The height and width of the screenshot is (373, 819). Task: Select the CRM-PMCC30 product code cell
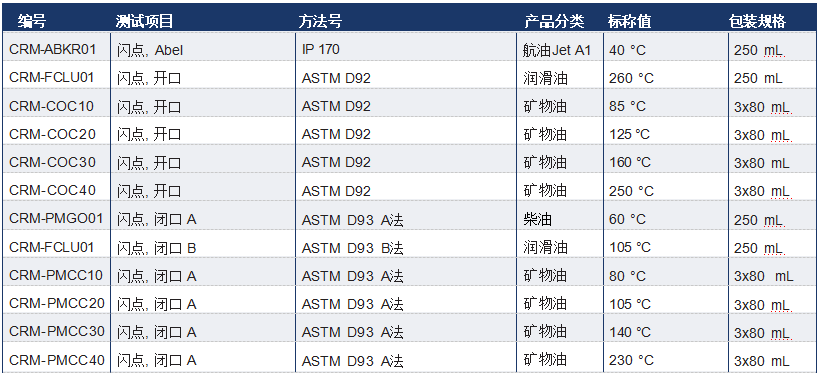(x=57, y=331)
